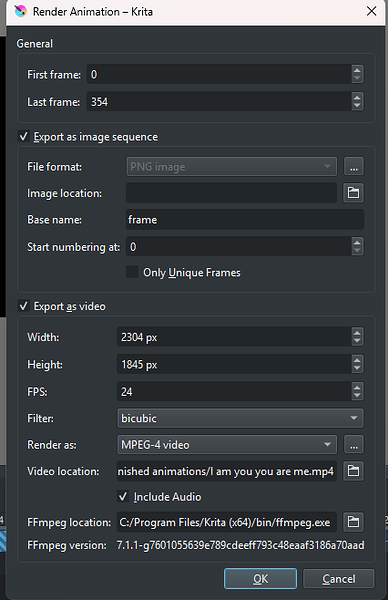This screenshot has height=600, width=388.
Task: Click the Krita logo in title bar
Action: click(x=20, y=11)
